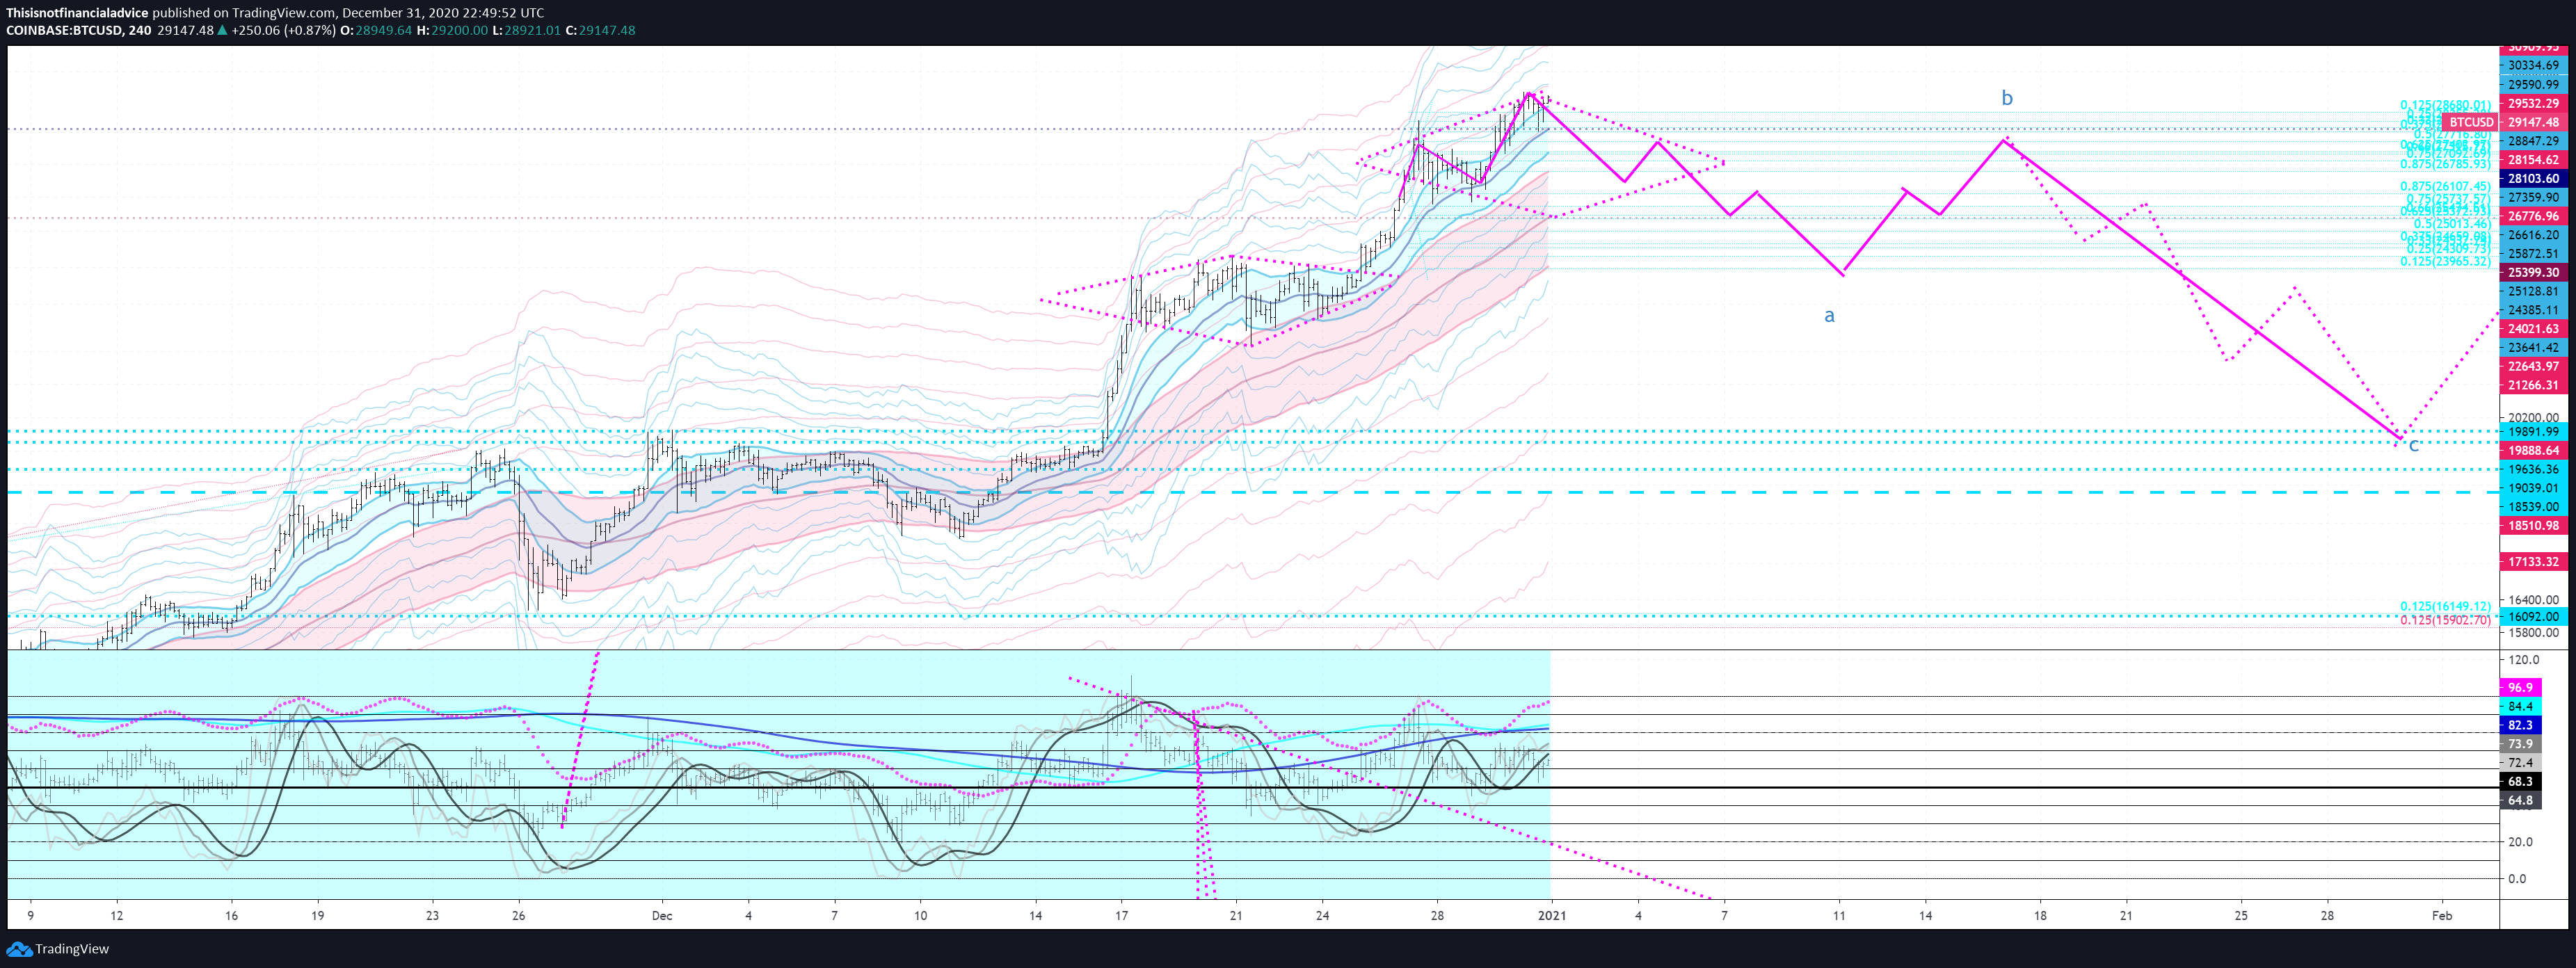
Task: Click the maroon 25399.30 price label
Action: coord(2534,272)
